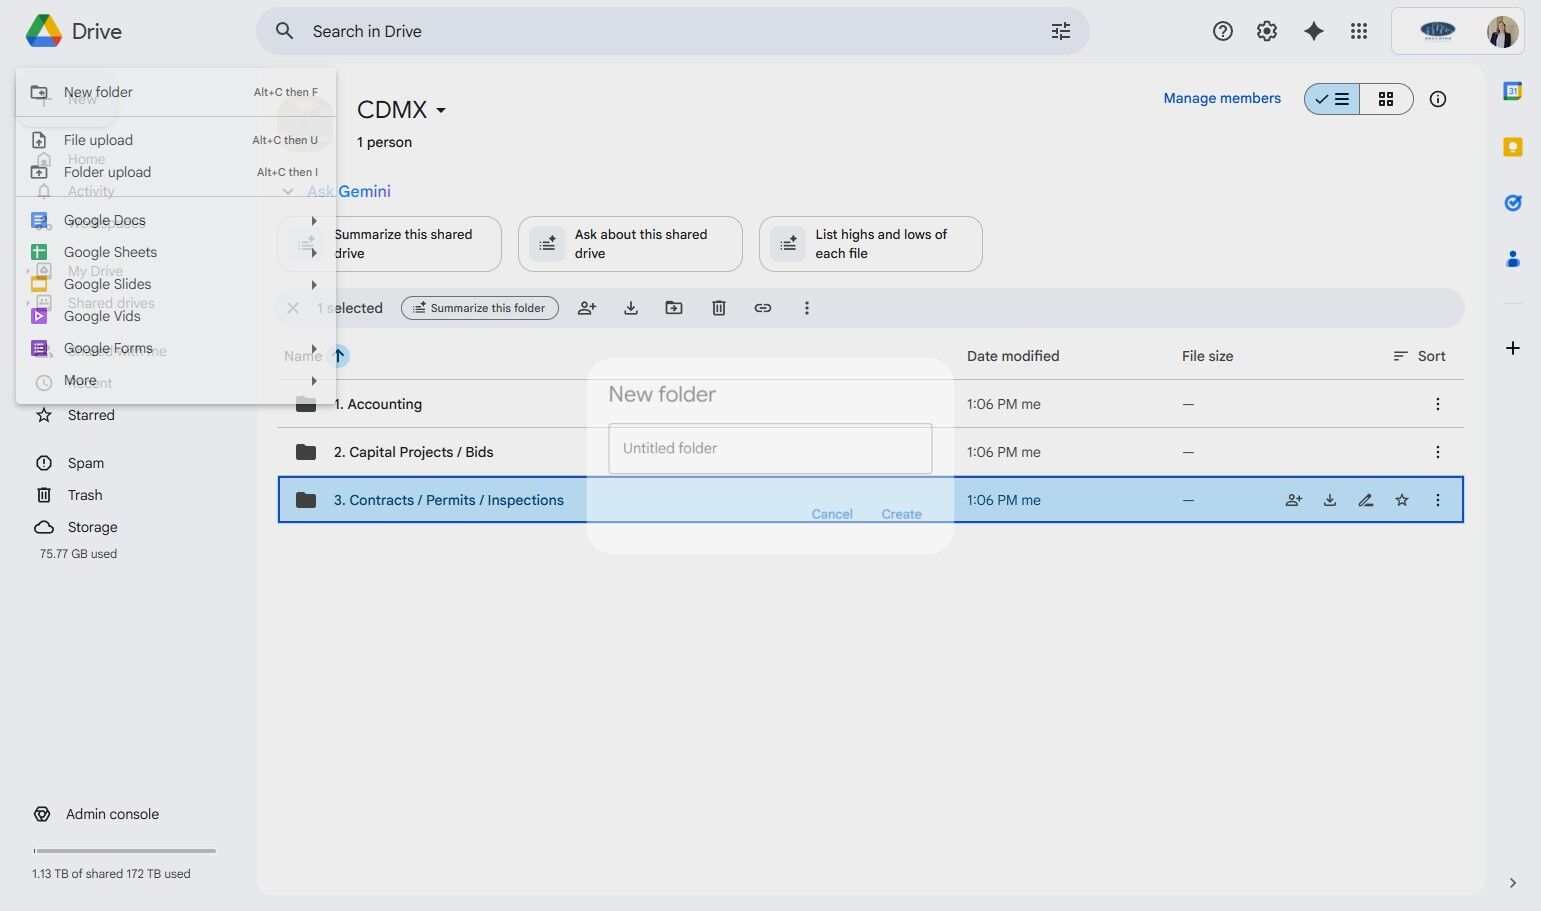Switch to grid layout view
This screenshot has width=1541, height=911.
click(x=1385, y=99)
